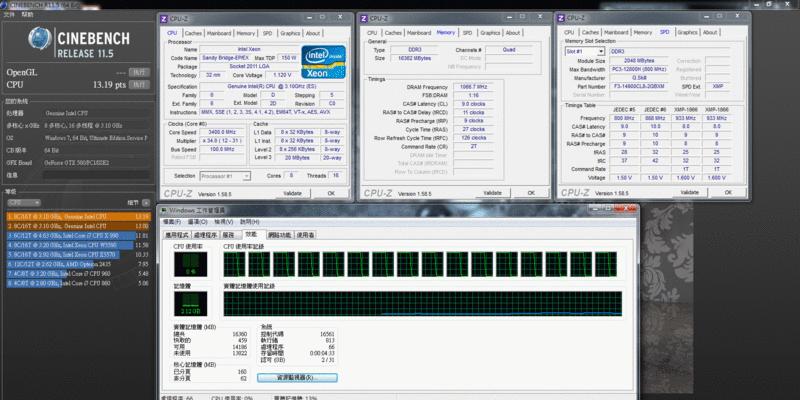The image size is (800, 400).
Task: Switch to 使用者 tab in Task Manager
Action: click(x=305, y=235)
